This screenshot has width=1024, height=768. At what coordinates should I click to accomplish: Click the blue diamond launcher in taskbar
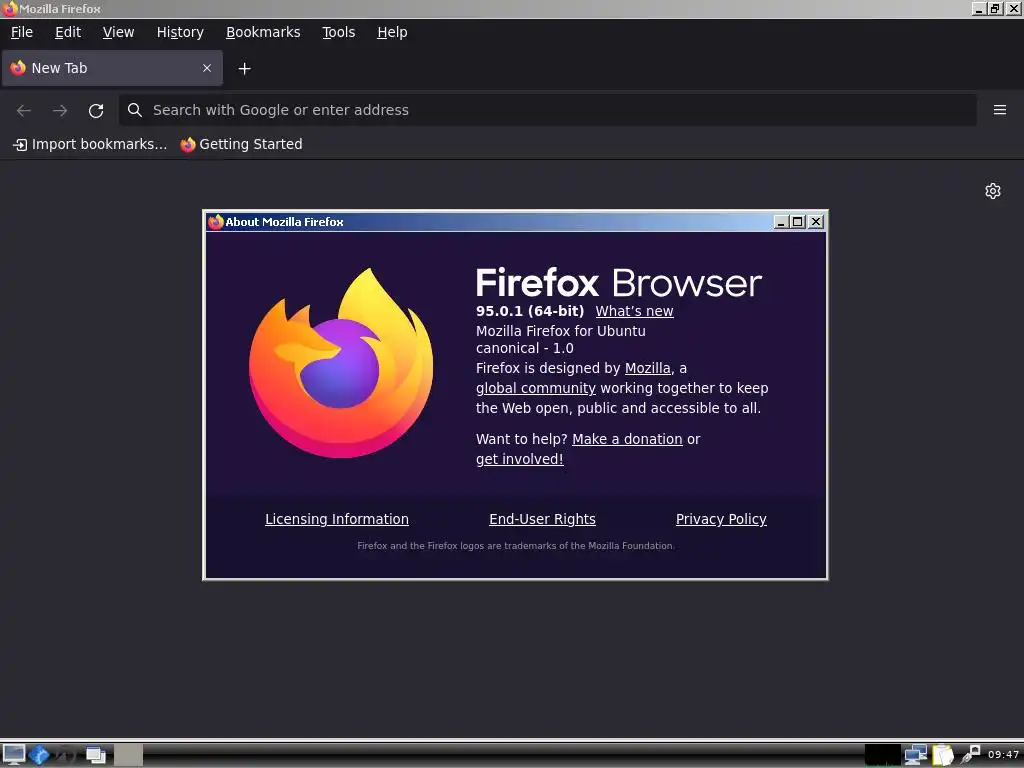coord(39,755)
